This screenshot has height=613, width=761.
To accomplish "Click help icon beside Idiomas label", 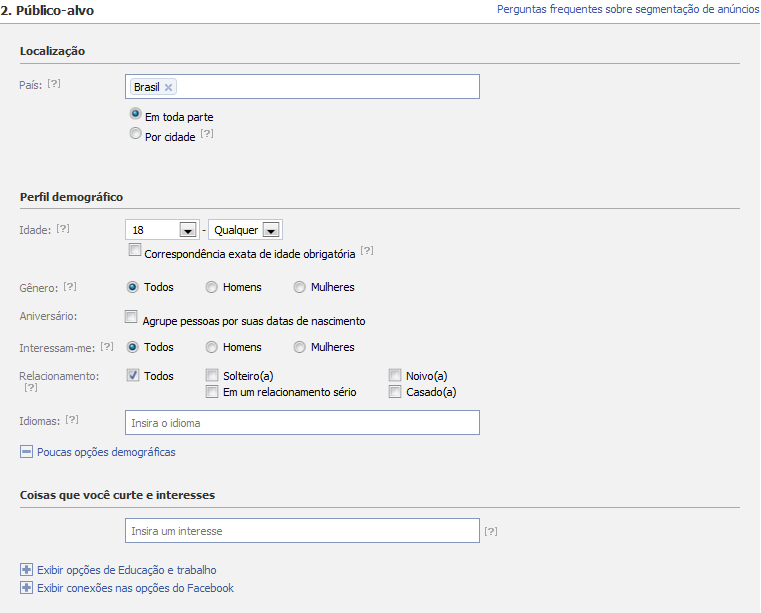I will coord(72,420).
